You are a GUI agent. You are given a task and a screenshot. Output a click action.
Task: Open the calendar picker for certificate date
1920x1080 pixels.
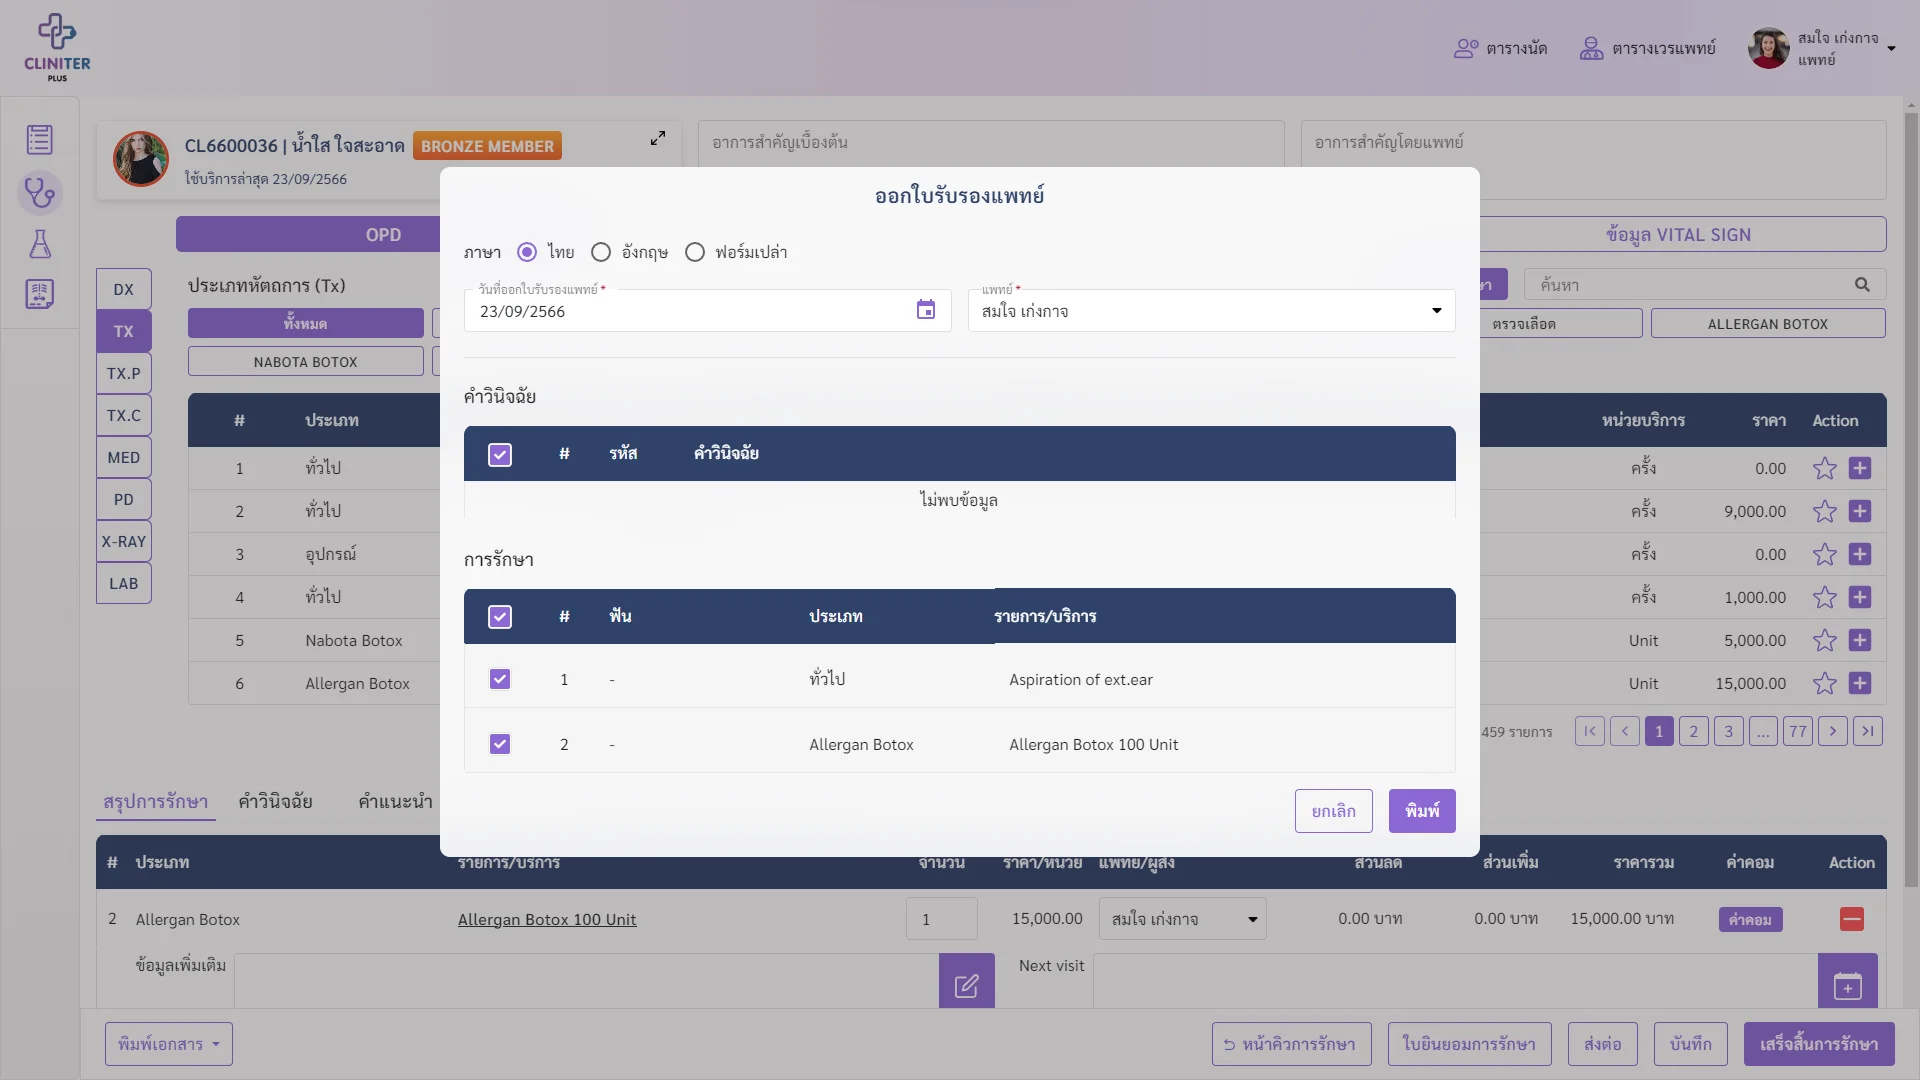(926, 310)
